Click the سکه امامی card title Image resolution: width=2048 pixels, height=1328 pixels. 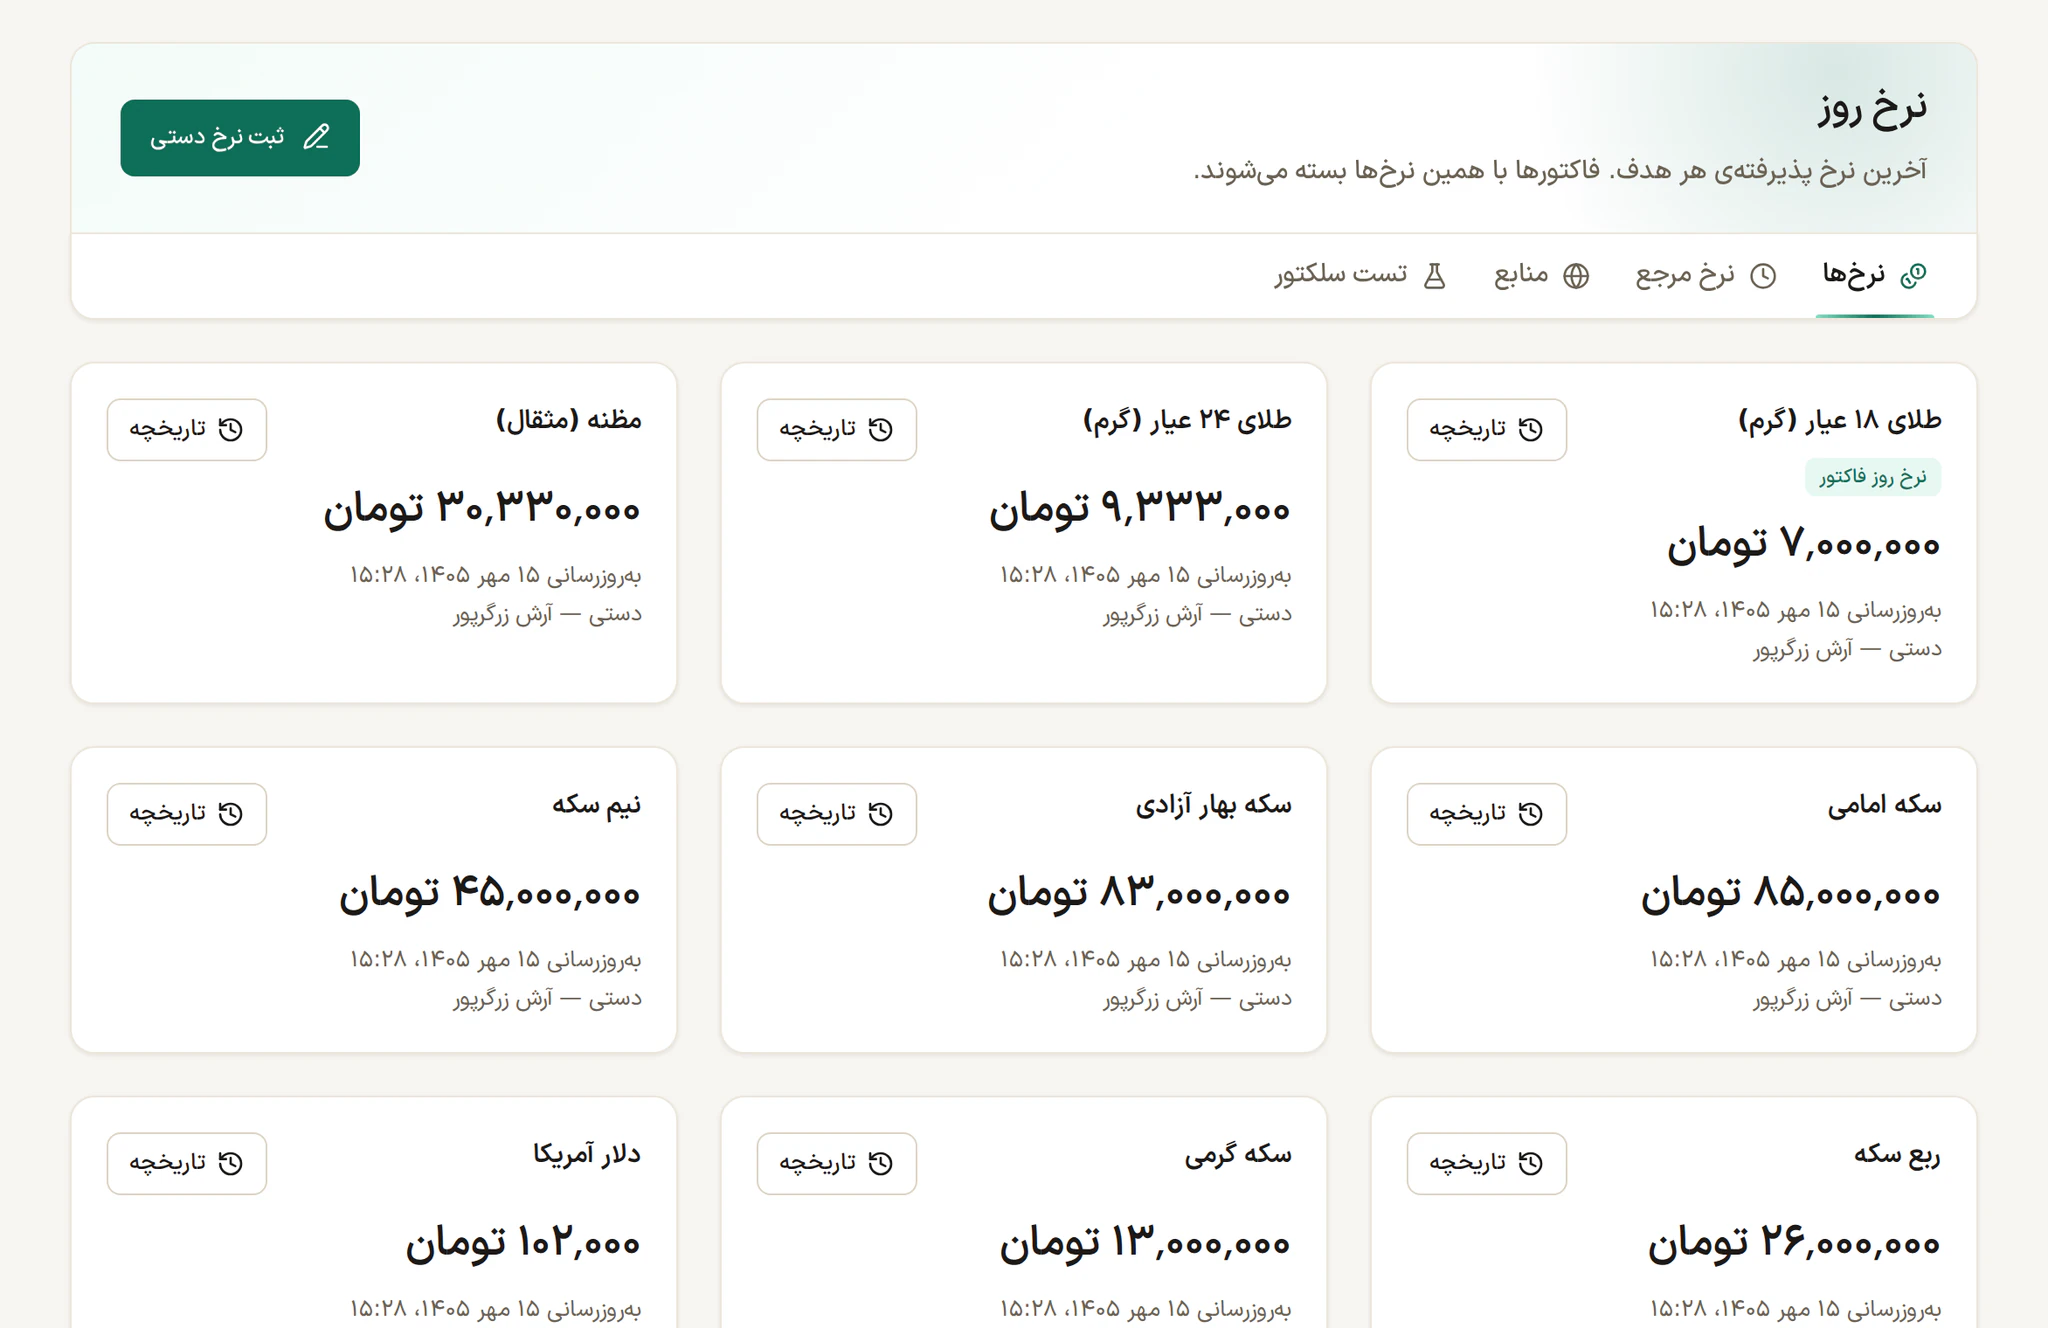click(1885, 805)
